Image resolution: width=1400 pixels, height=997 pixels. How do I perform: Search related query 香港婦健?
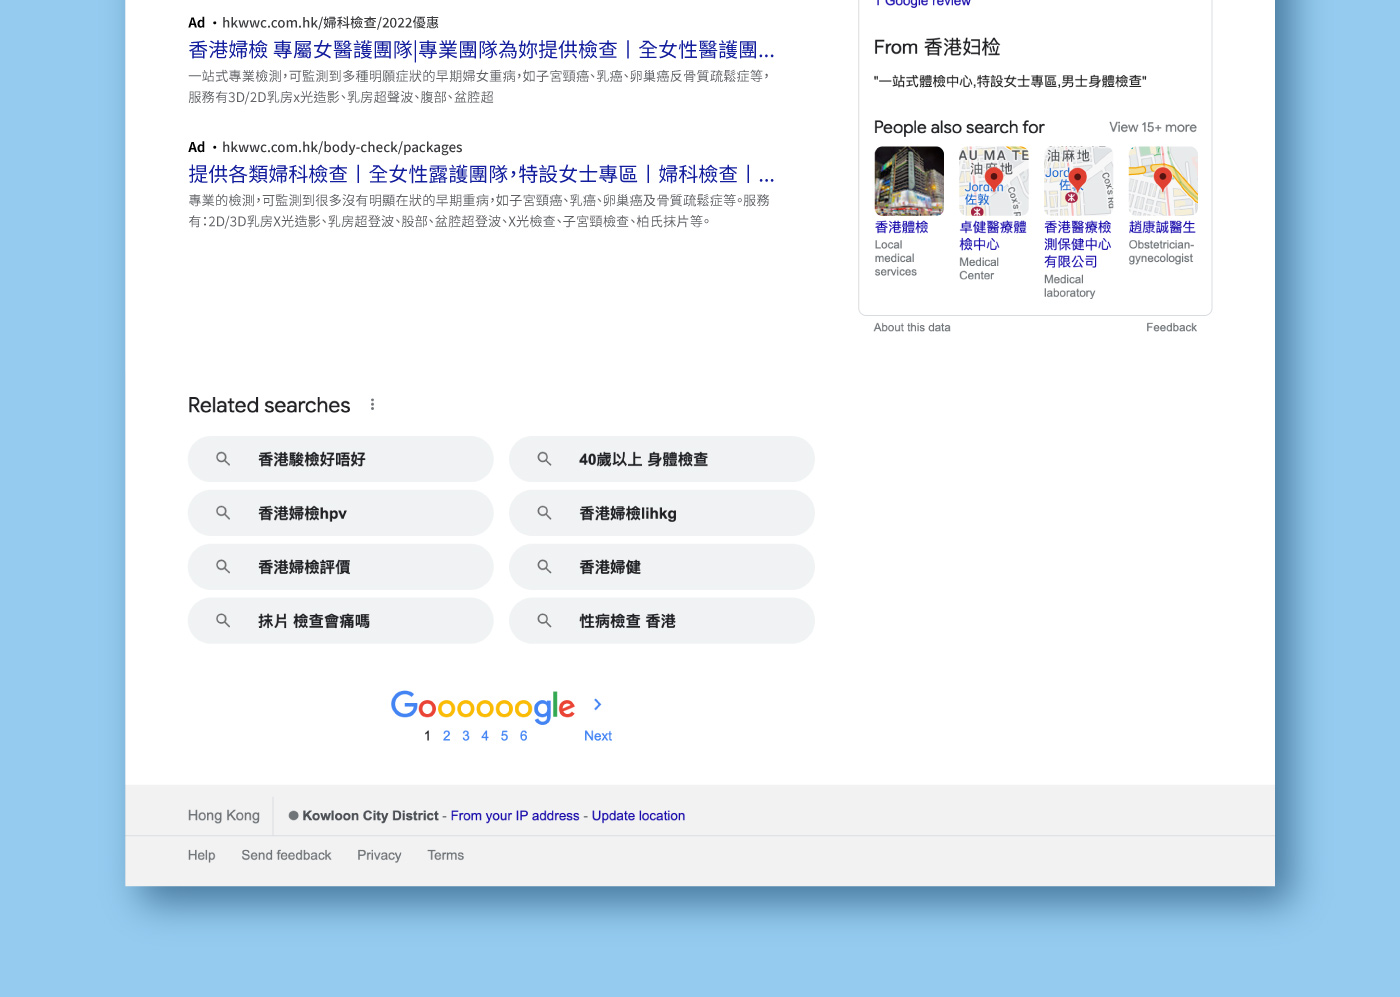coord(662,567)
